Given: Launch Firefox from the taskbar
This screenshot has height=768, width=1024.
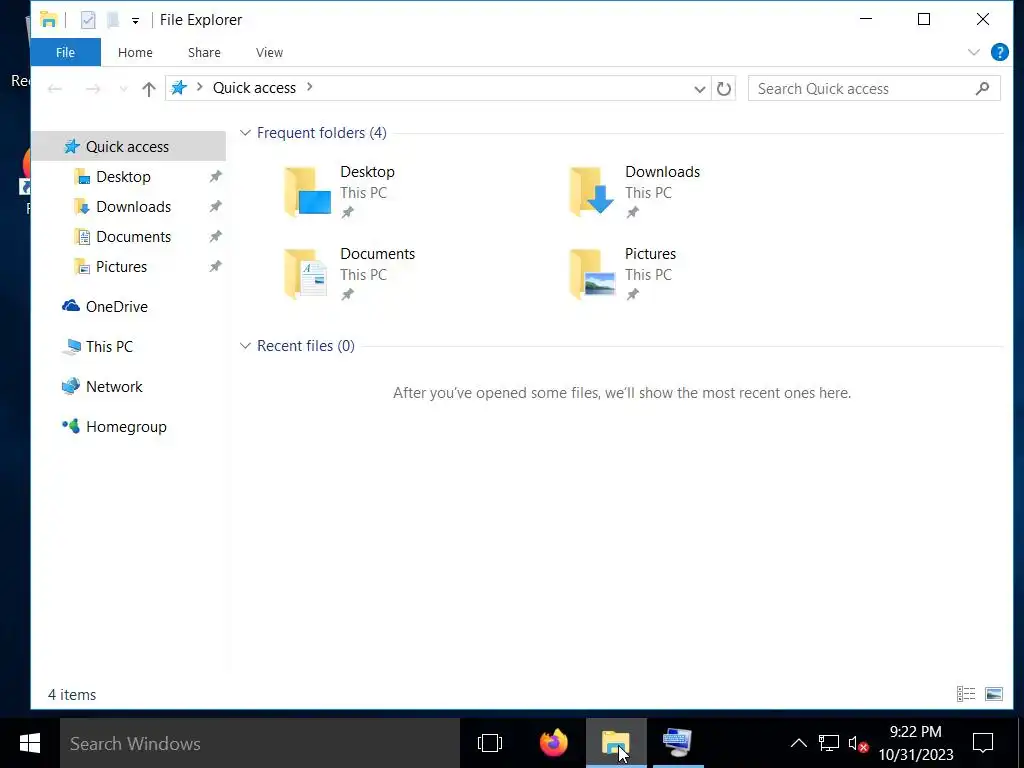Looking at the screenshot, I should coord(554,743).
